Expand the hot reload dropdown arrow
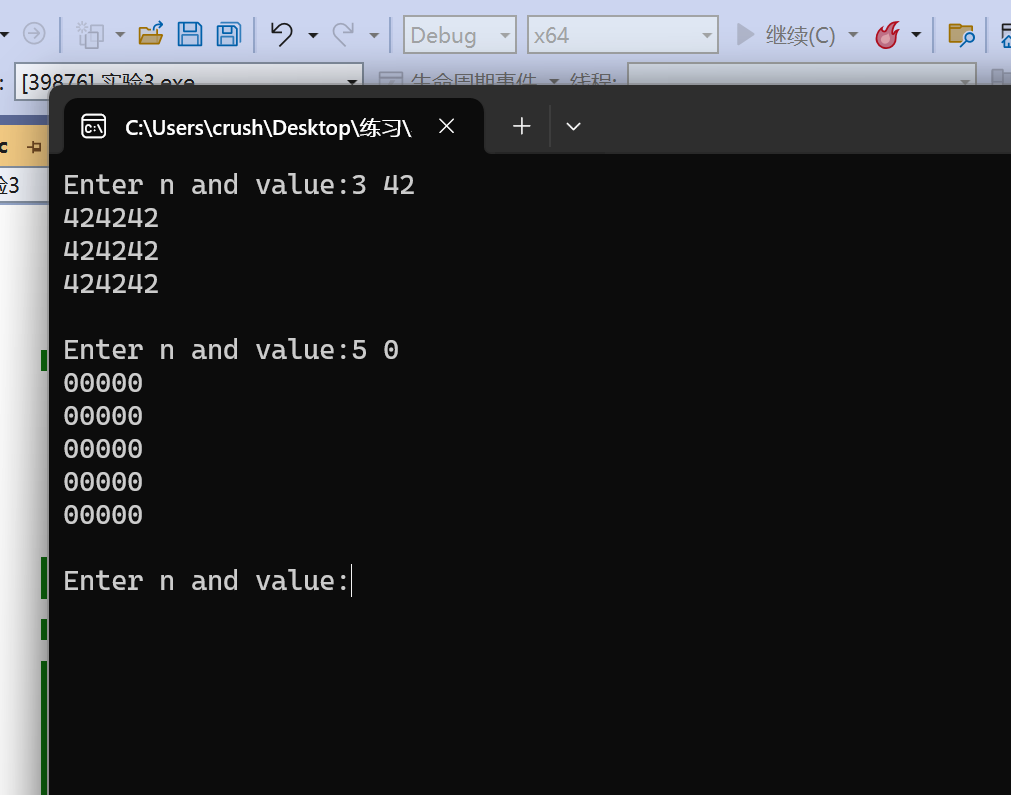Viewport: 1011px width, 795px height. click(916, 34)
